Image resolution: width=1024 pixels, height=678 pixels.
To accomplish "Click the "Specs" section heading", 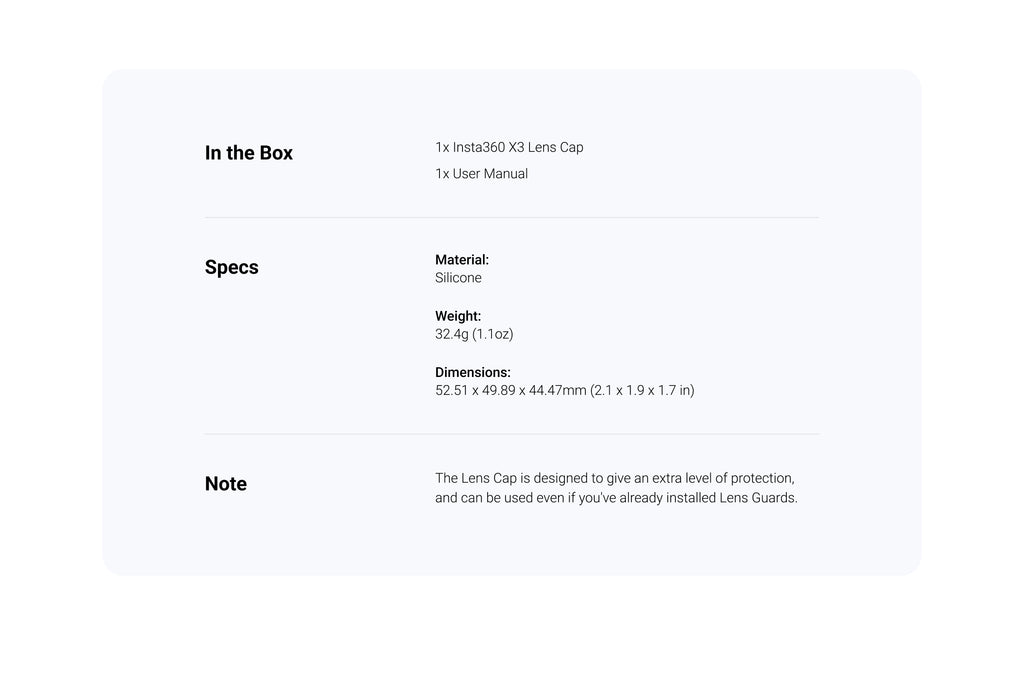I will tap(231, 267).
